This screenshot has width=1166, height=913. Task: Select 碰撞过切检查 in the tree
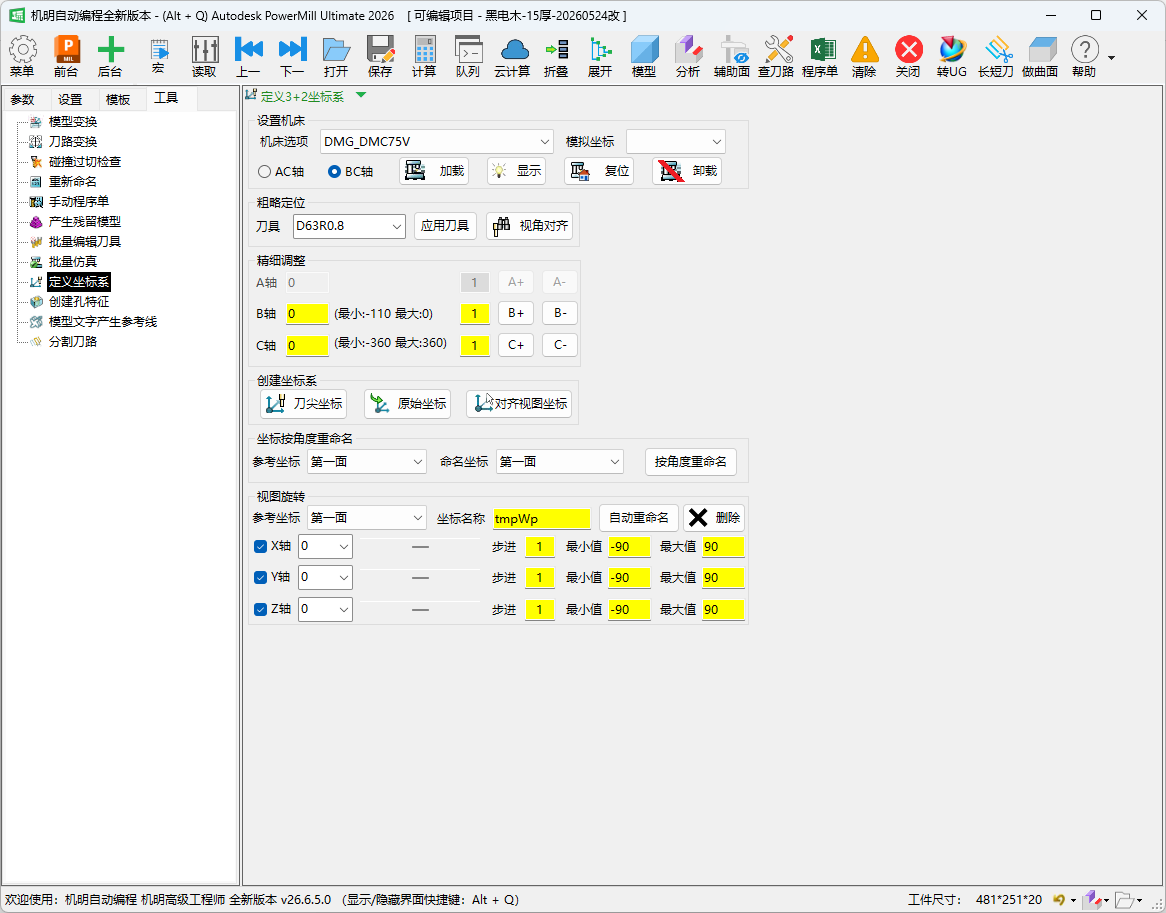pyautogui.click(x=85, y=162)
